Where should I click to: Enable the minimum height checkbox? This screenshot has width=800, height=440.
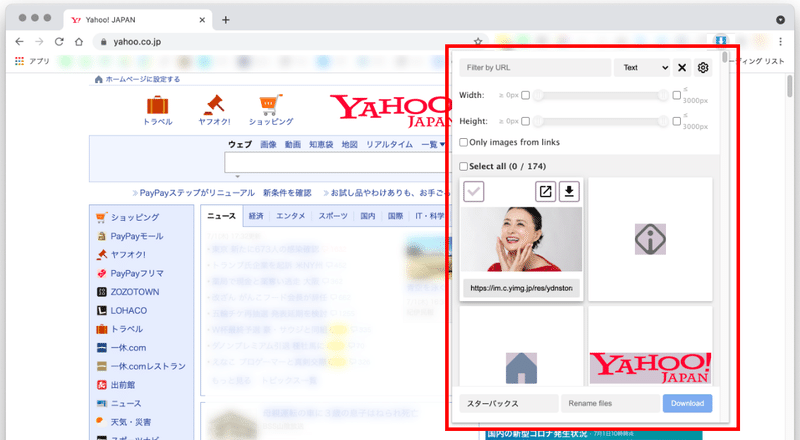click(526, 121)
